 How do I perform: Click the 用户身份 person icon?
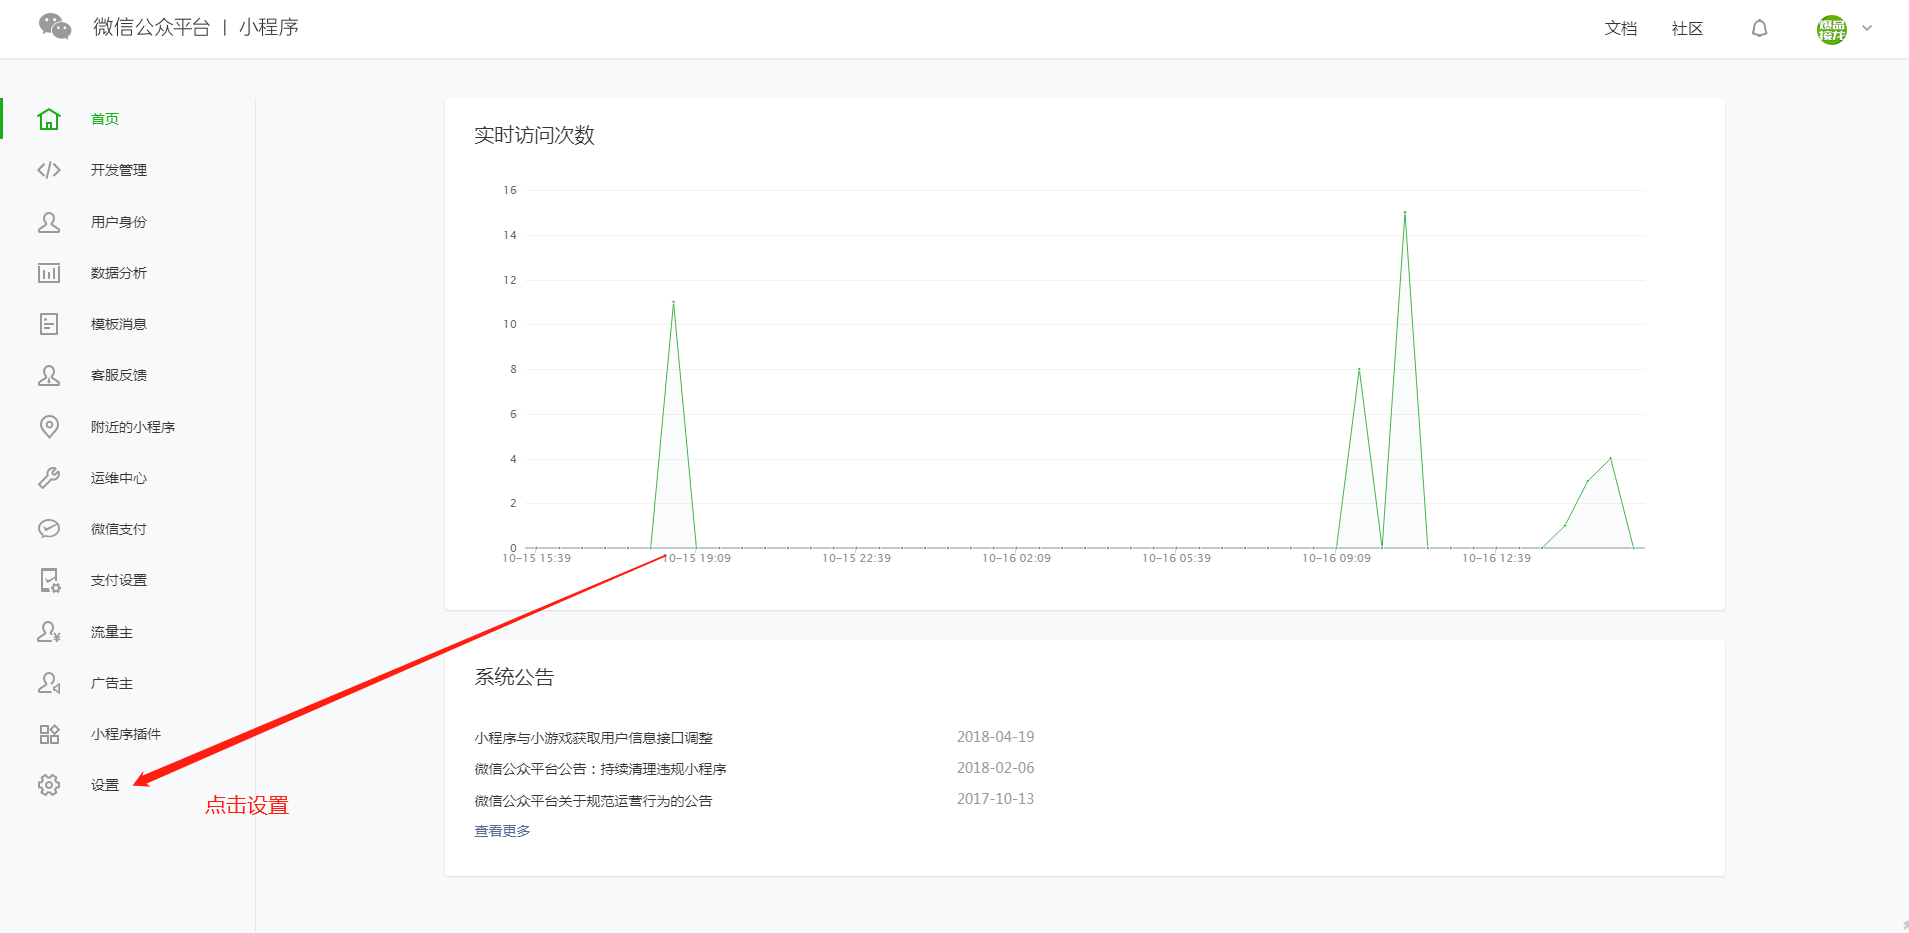pos(49,222)
